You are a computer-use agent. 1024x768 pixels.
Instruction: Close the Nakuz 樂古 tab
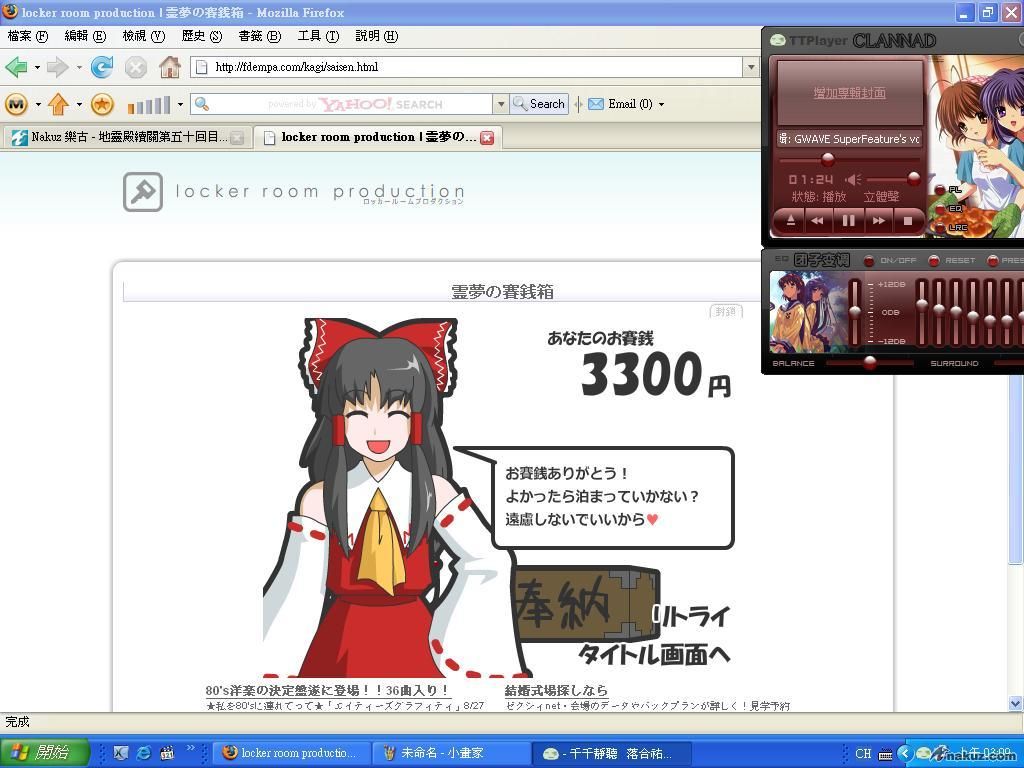coord(237,138)
